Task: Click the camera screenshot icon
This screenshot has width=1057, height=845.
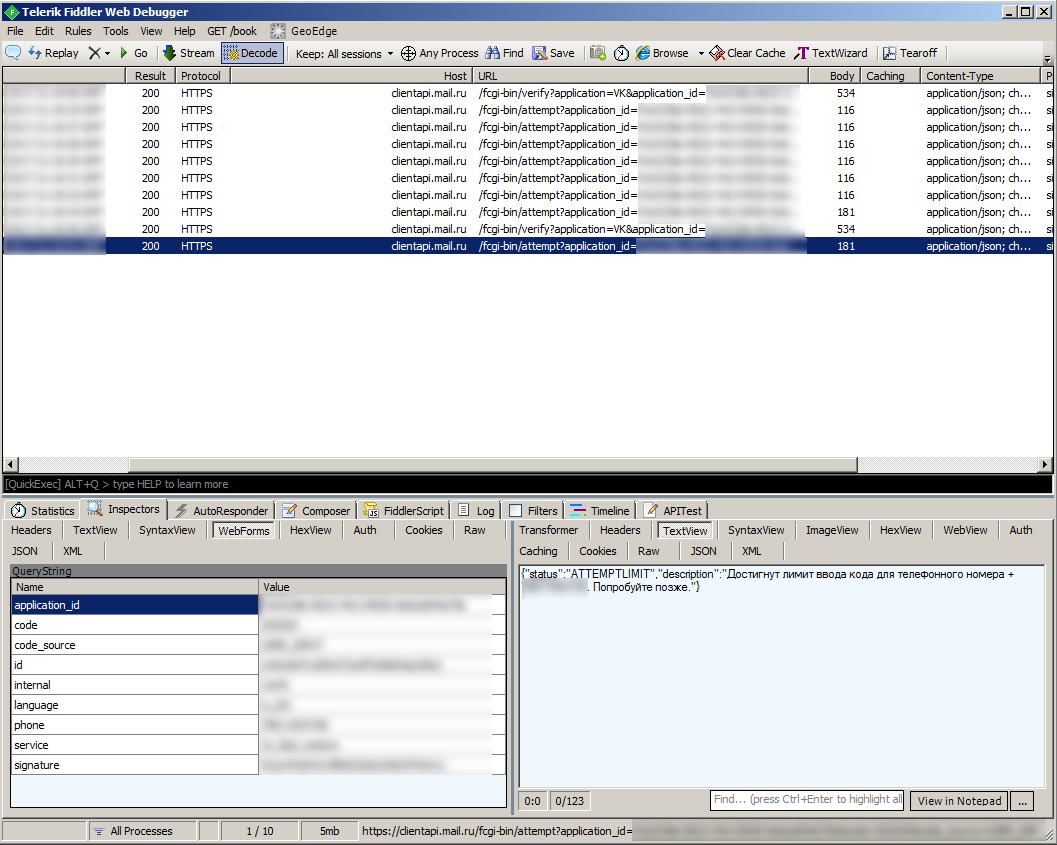Action: (x=597, y=53)
